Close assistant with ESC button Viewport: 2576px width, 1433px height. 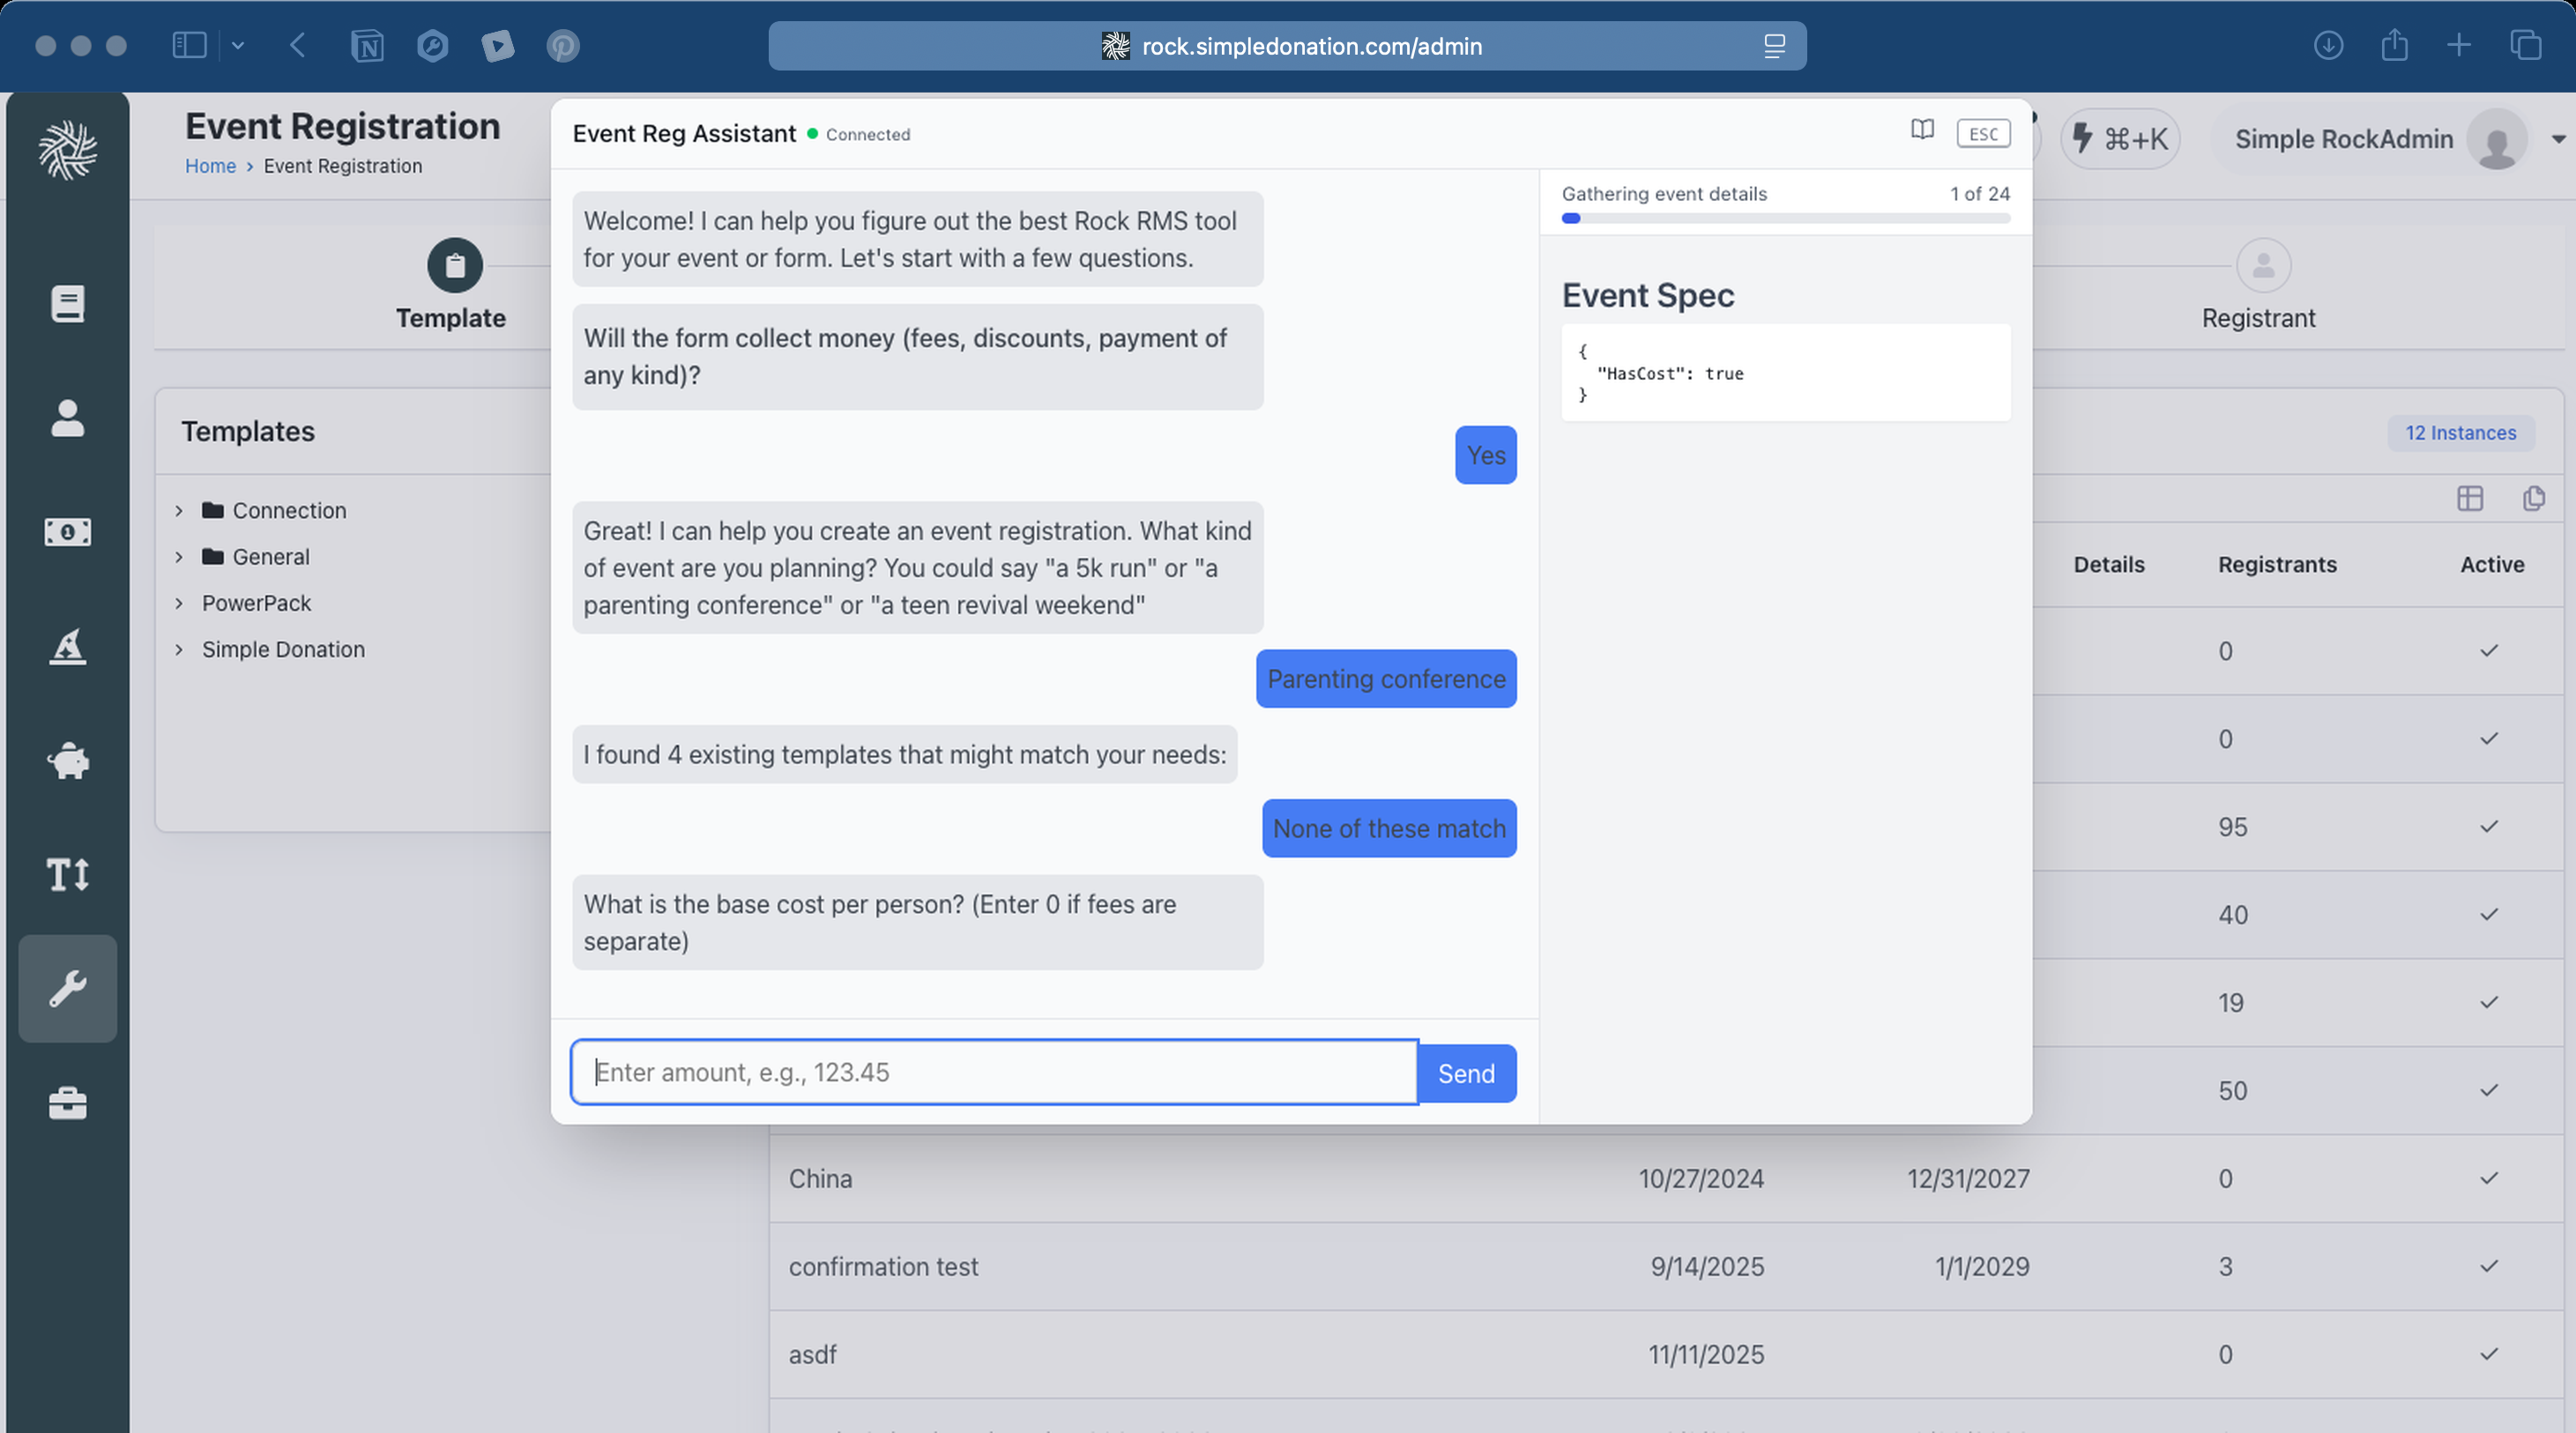[x=1983, y=134]
